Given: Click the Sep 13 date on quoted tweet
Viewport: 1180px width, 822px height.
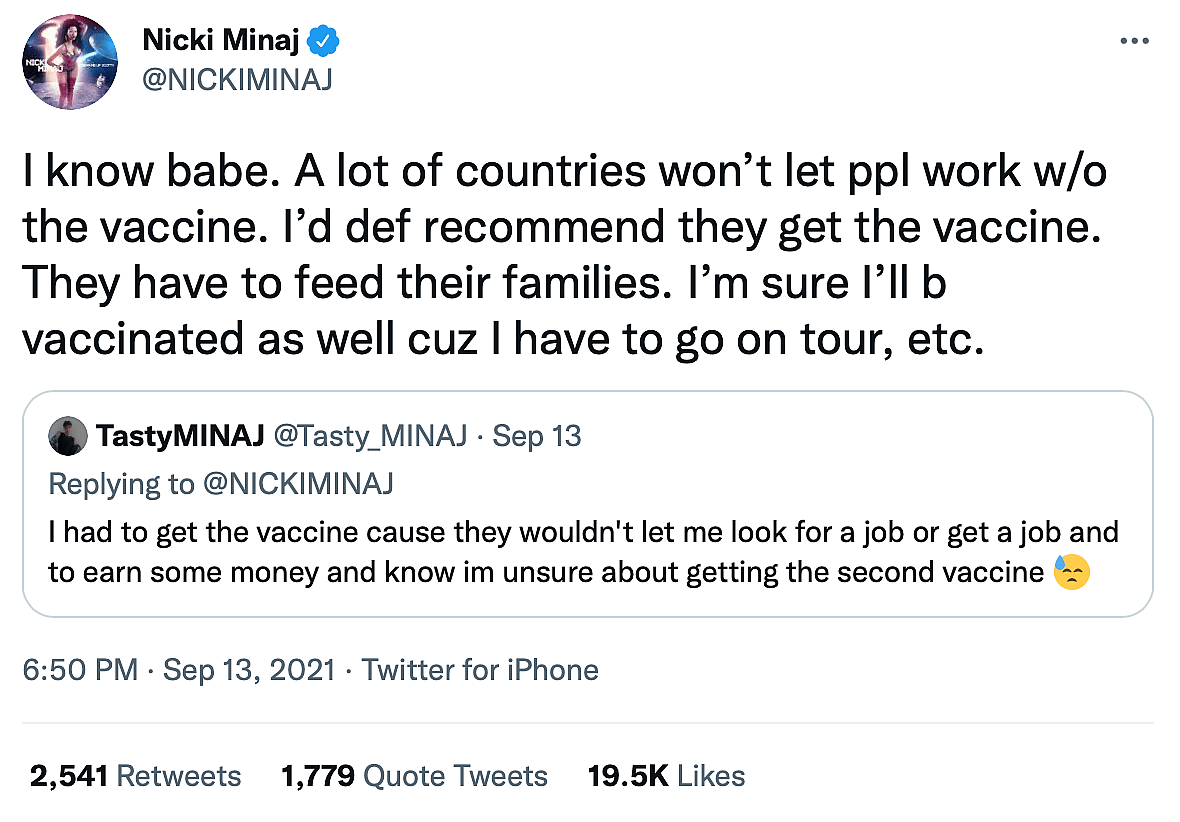Looking at the screenshot, I should pos(538,437).
